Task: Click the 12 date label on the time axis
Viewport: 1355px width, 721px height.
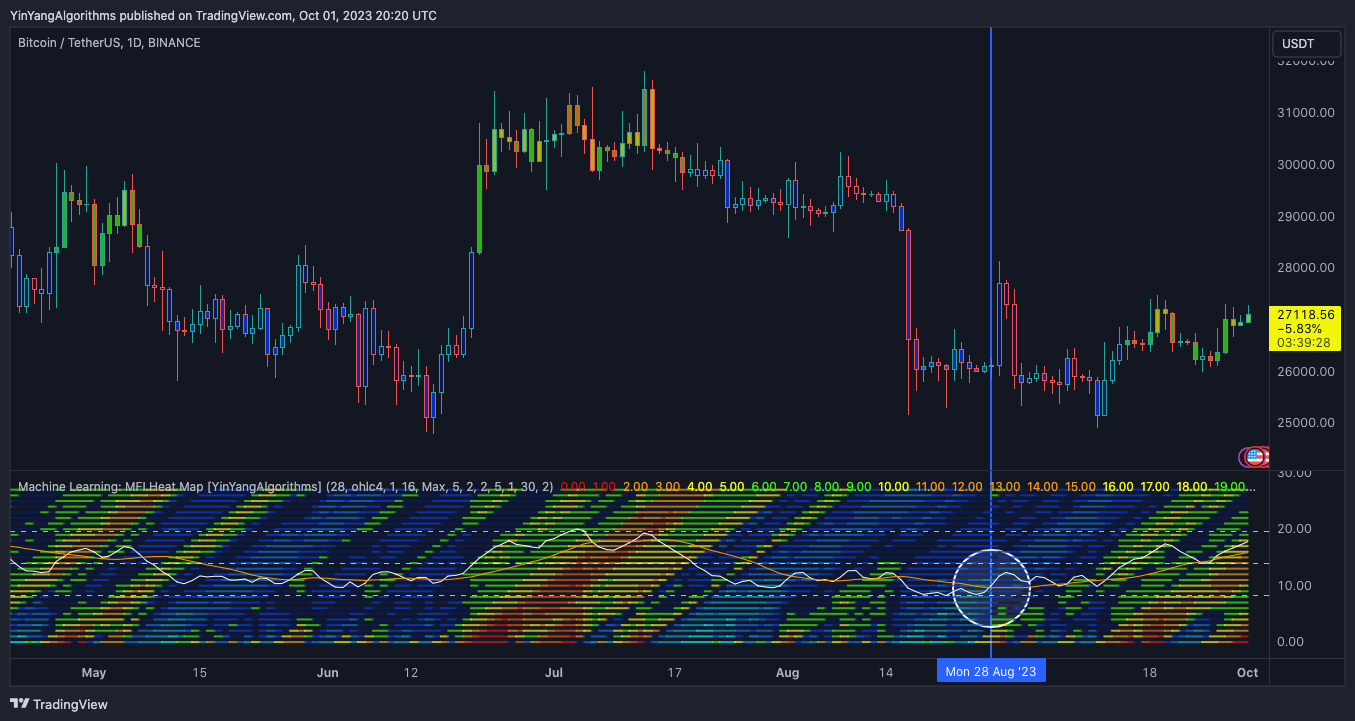Action: (411, 673)
